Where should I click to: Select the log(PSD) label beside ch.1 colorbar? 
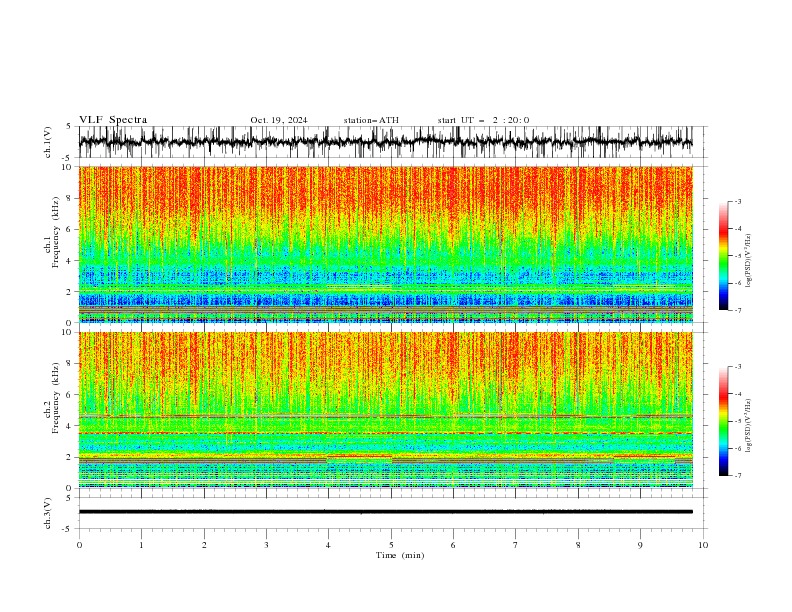[x=749, y=261]
